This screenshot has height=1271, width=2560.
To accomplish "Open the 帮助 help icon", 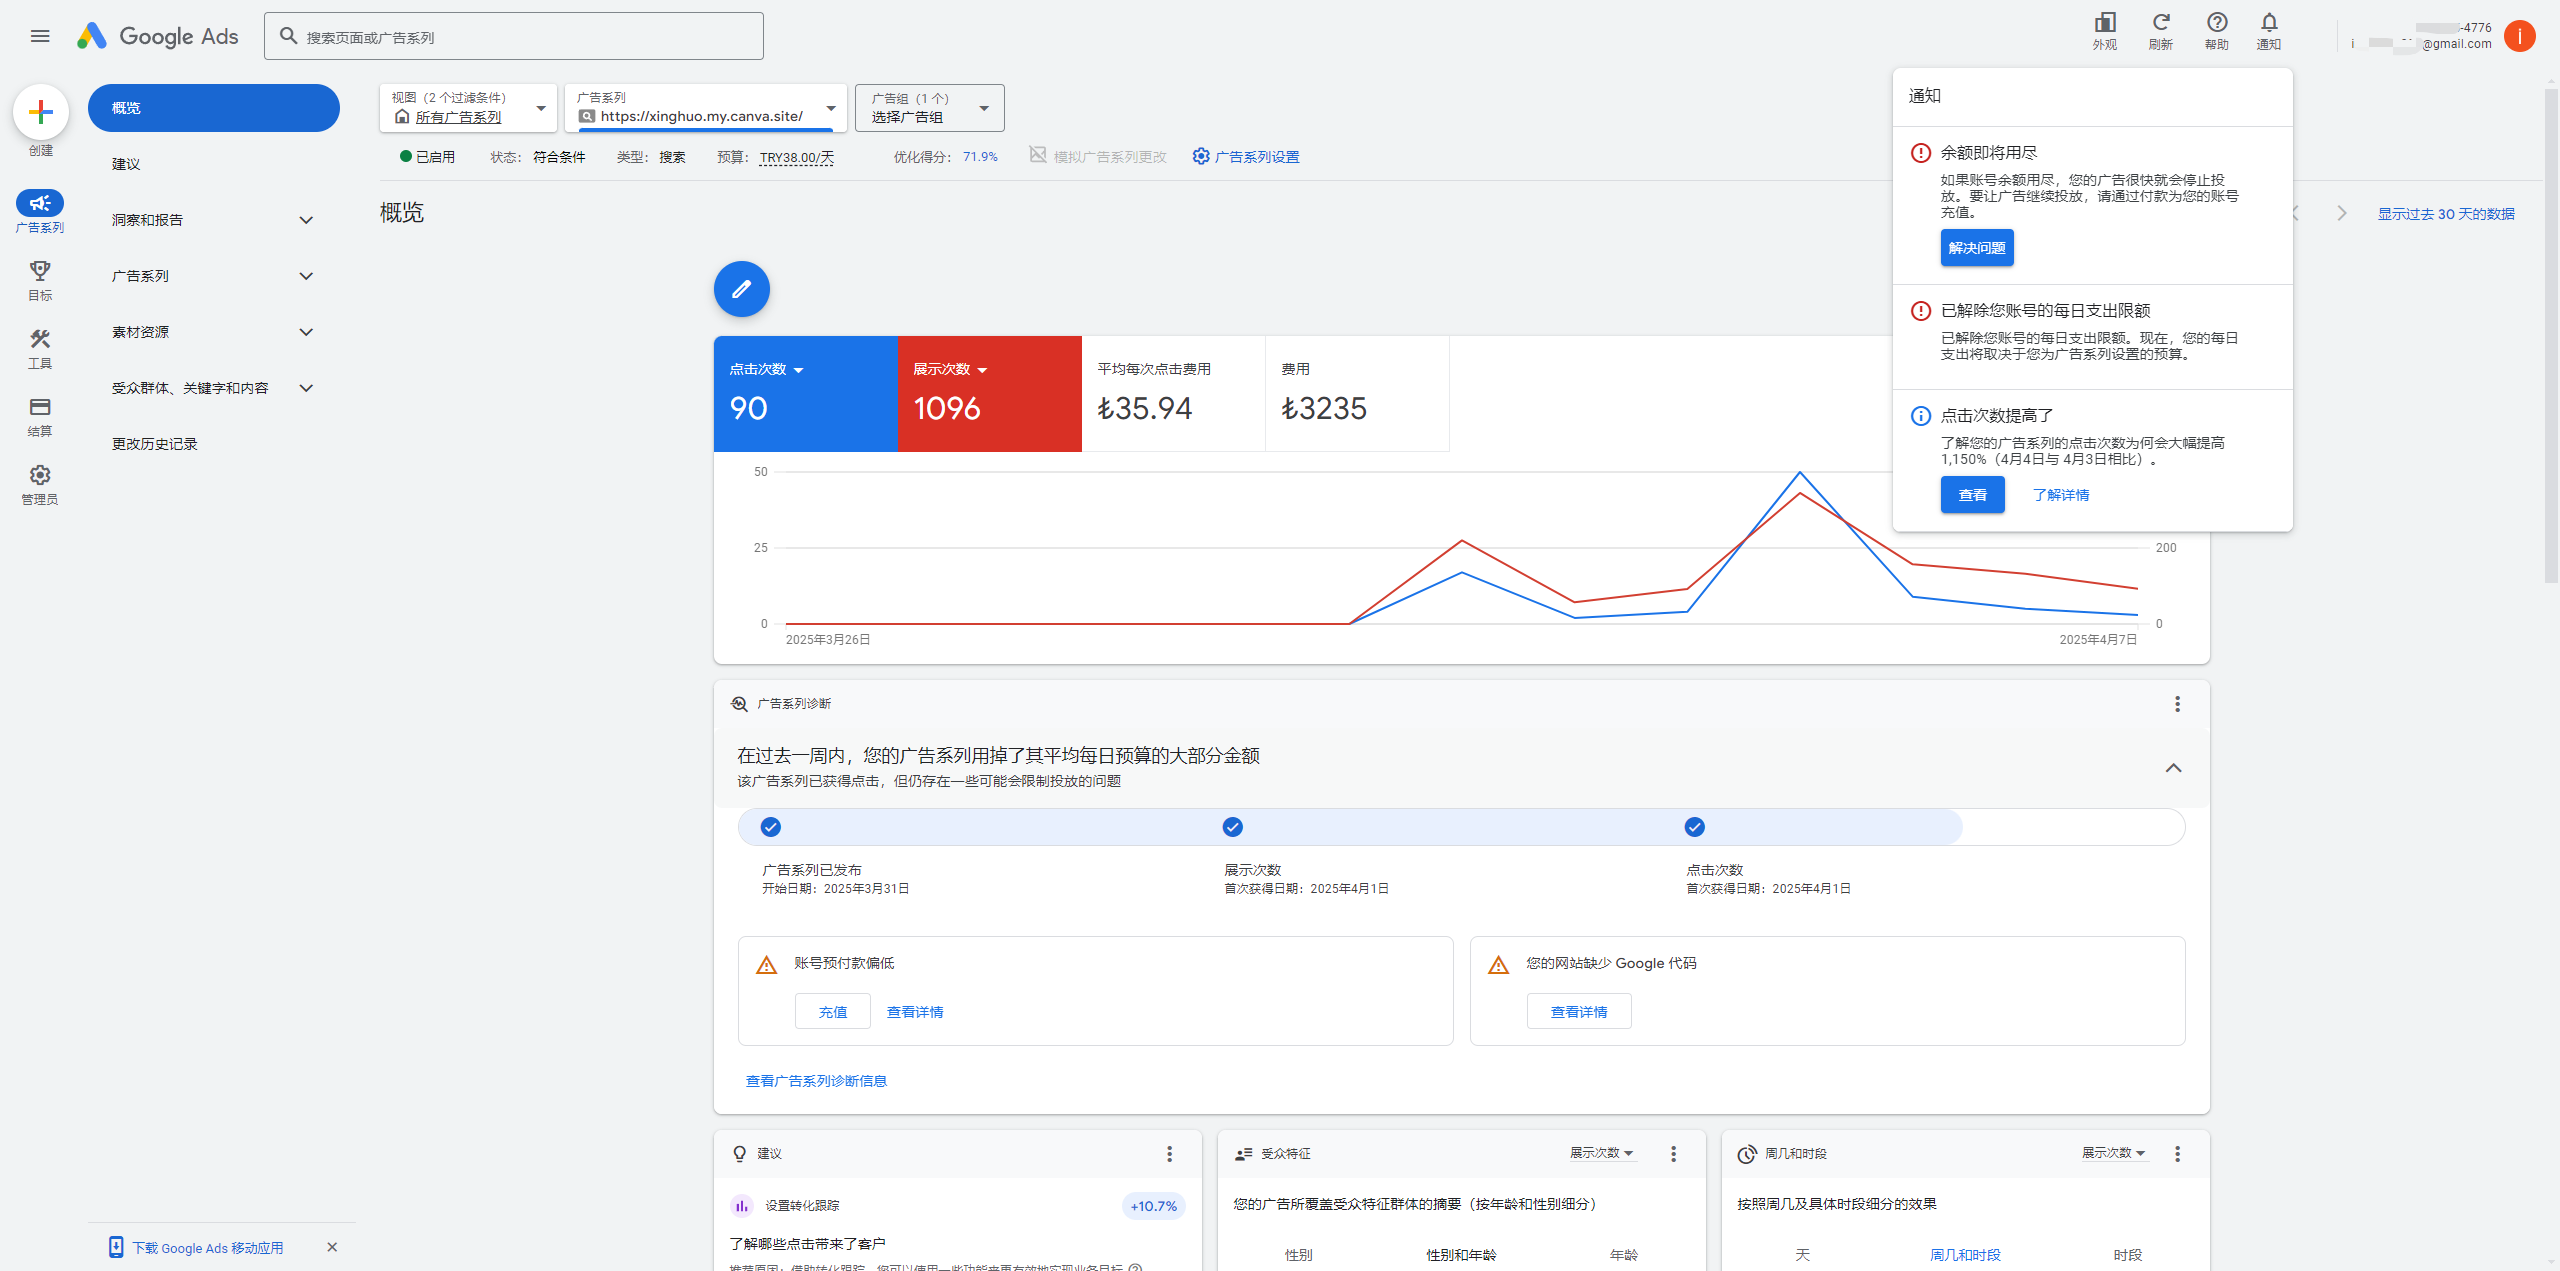I will 2217,23.
